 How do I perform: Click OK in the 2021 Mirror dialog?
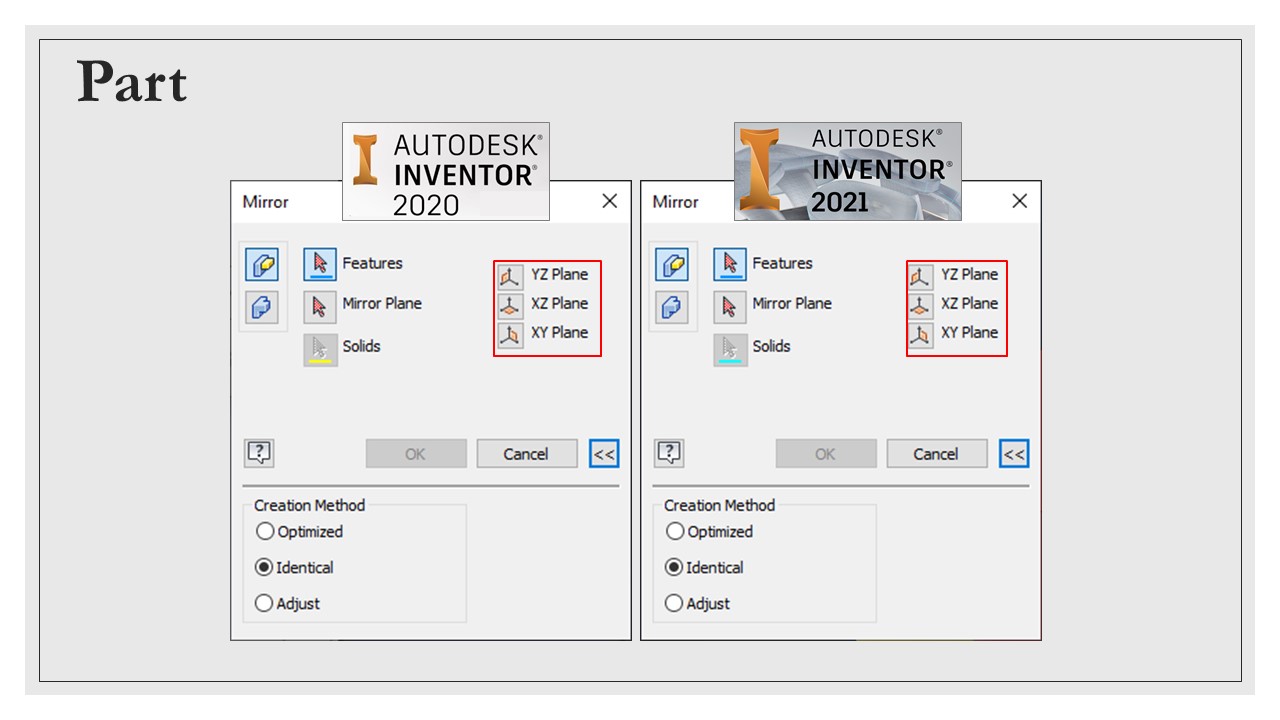click(825, 453)
